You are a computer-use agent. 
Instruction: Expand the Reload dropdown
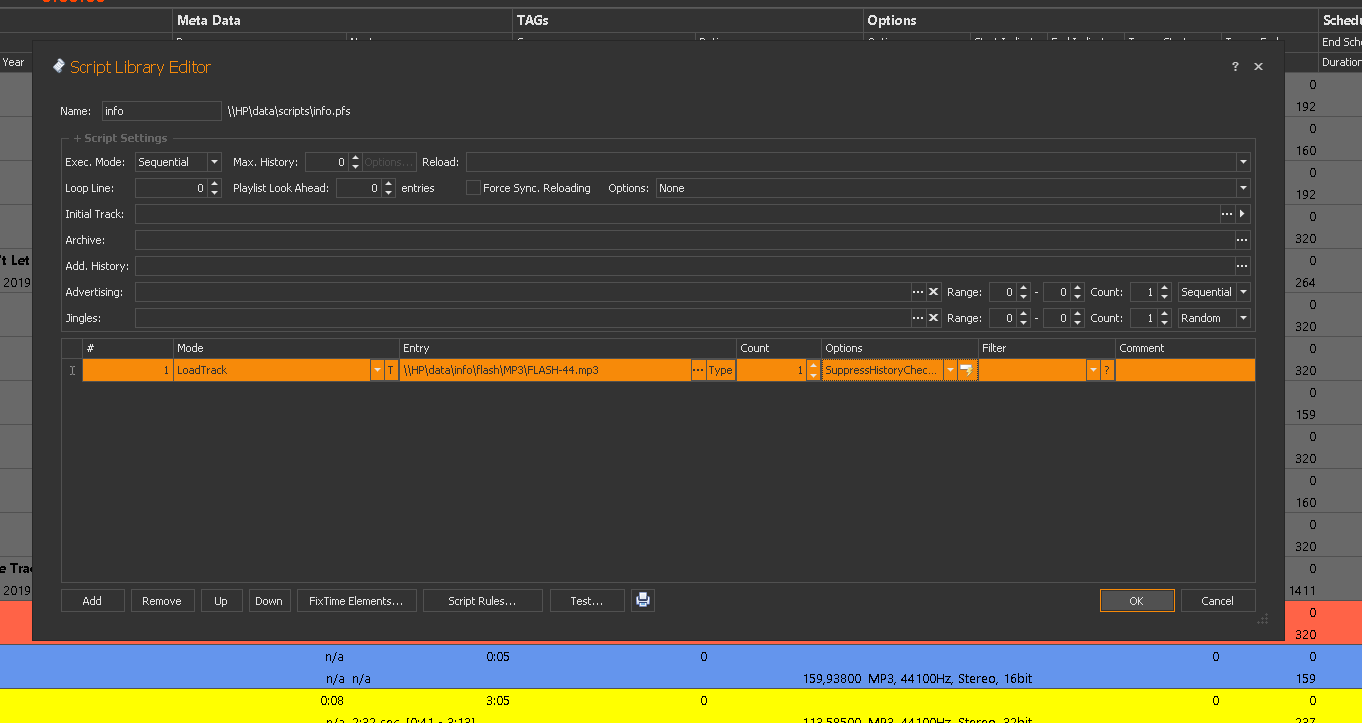(x=1243, y=162)
